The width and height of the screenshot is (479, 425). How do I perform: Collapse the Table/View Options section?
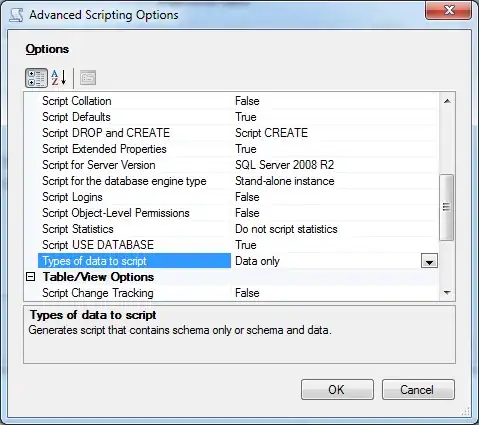coord(30,277)
